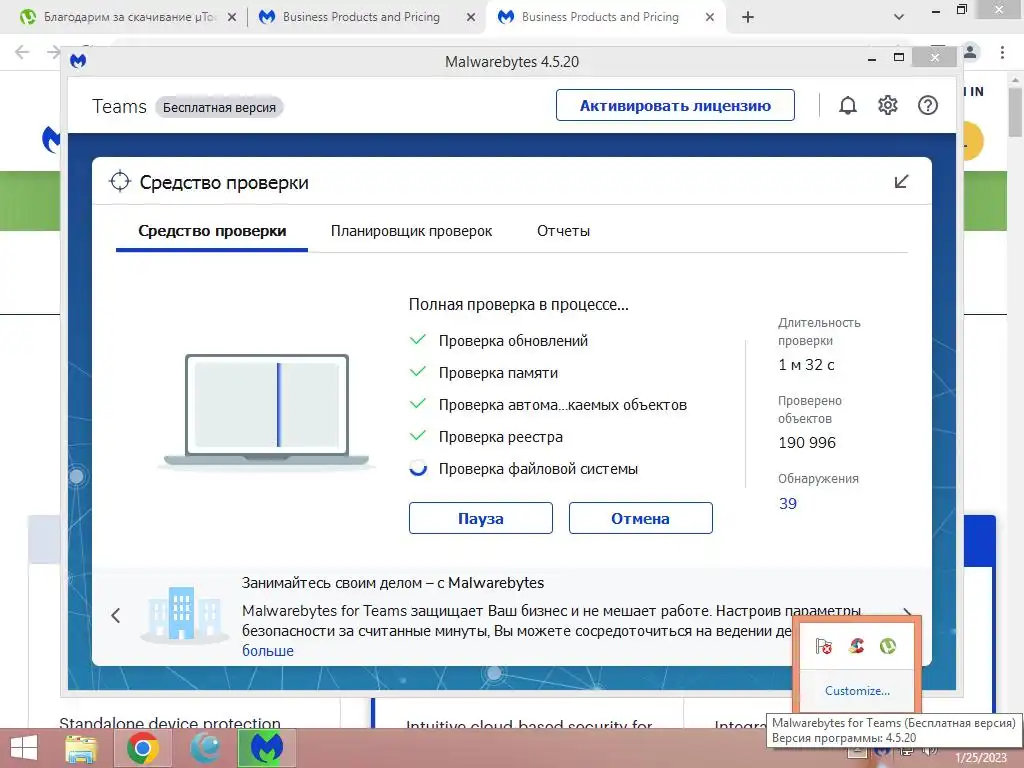Screen dimensions: 1024x768
Task: Open the blue globe app on the taskbar
Action: [204, 748]
